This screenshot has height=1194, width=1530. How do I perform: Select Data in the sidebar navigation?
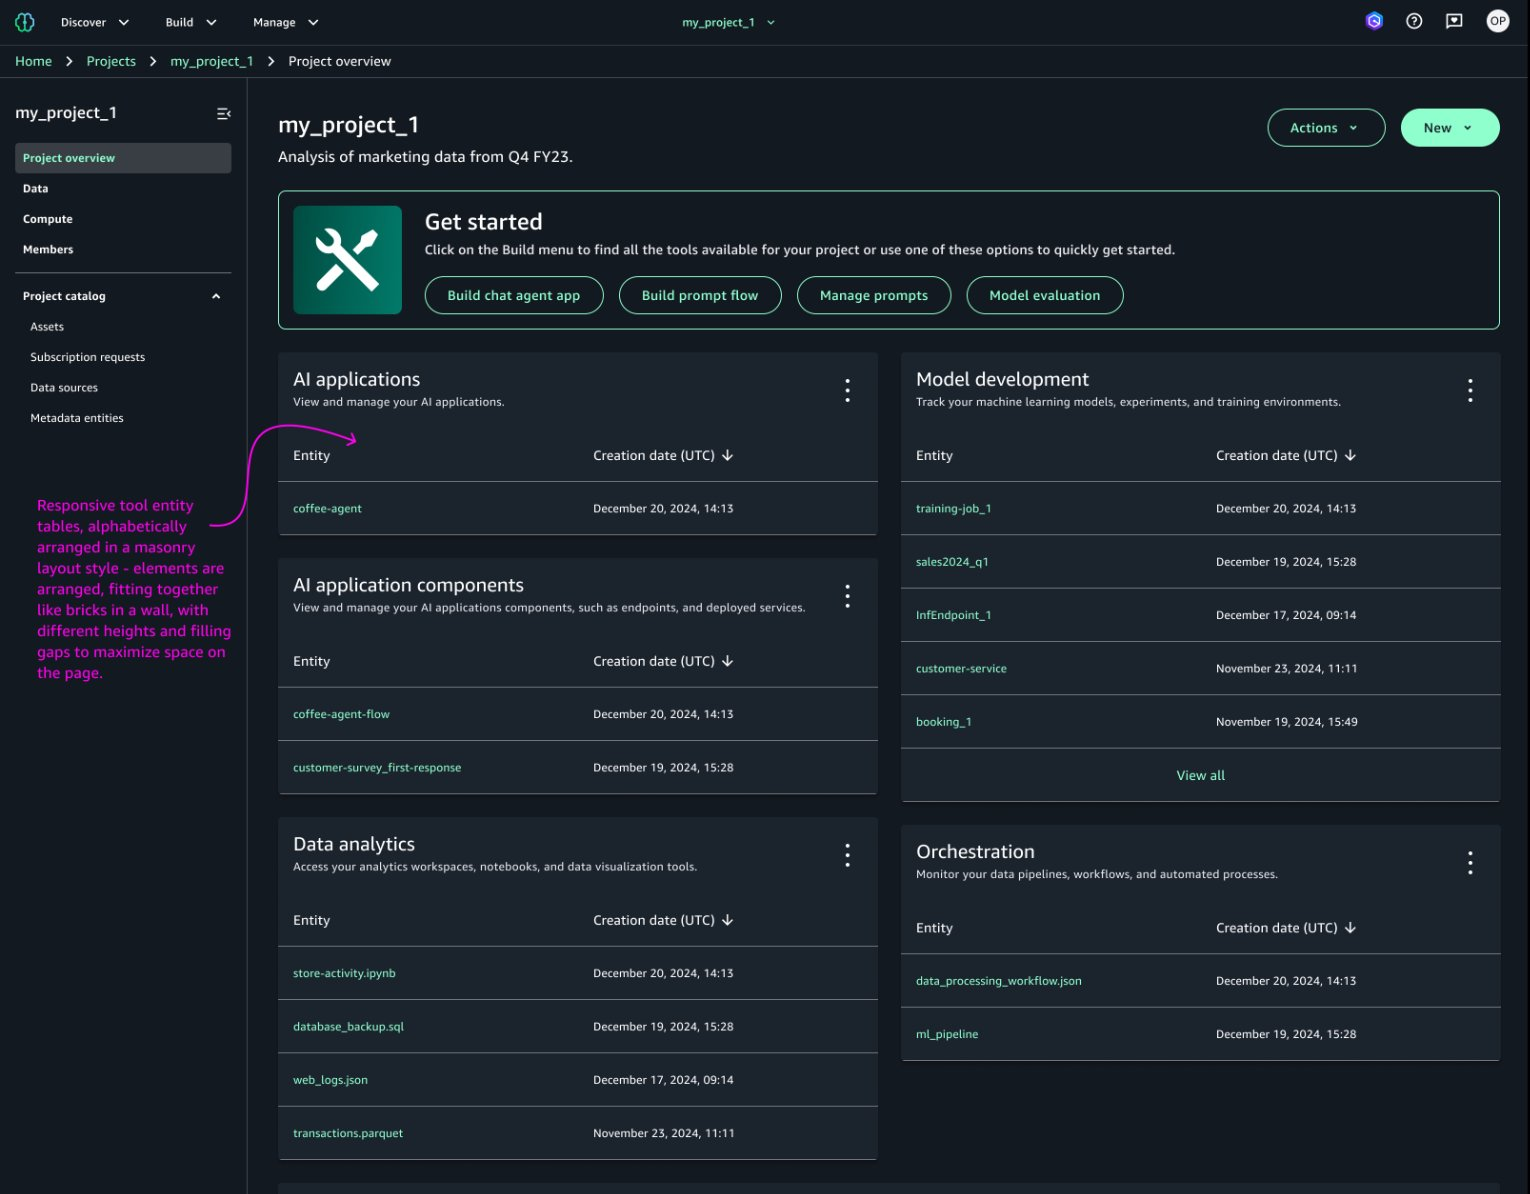[x=36, y=188]
